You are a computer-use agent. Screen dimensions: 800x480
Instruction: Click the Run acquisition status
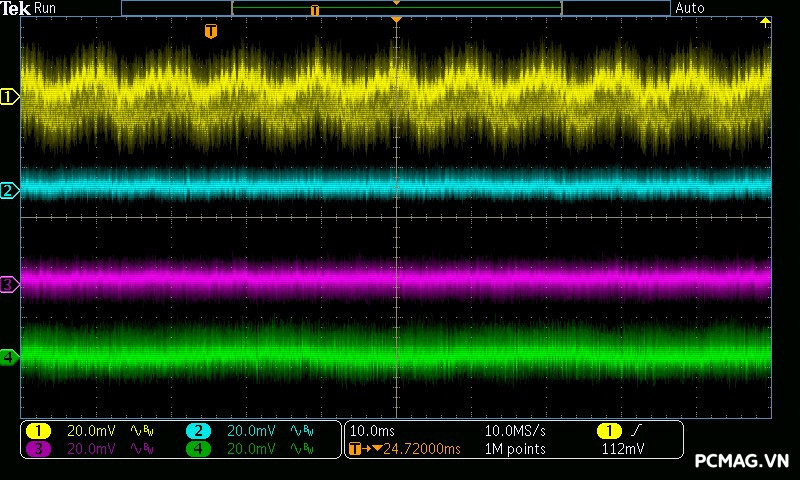click(x=45, y=8)
